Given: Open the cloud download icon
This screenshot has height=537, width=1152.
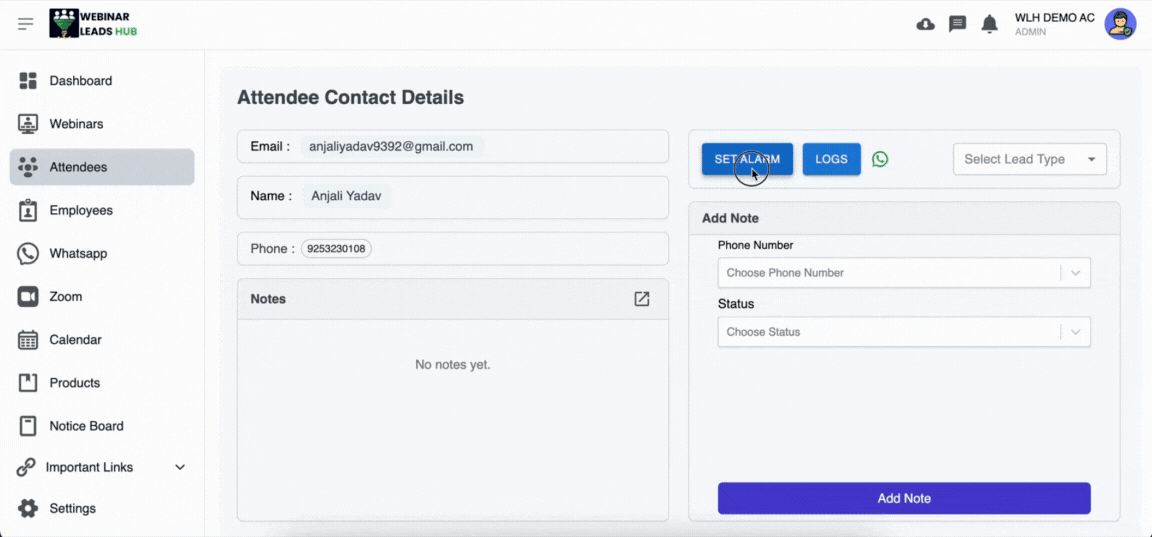Looking at the screenshot, I should (926, 24).
